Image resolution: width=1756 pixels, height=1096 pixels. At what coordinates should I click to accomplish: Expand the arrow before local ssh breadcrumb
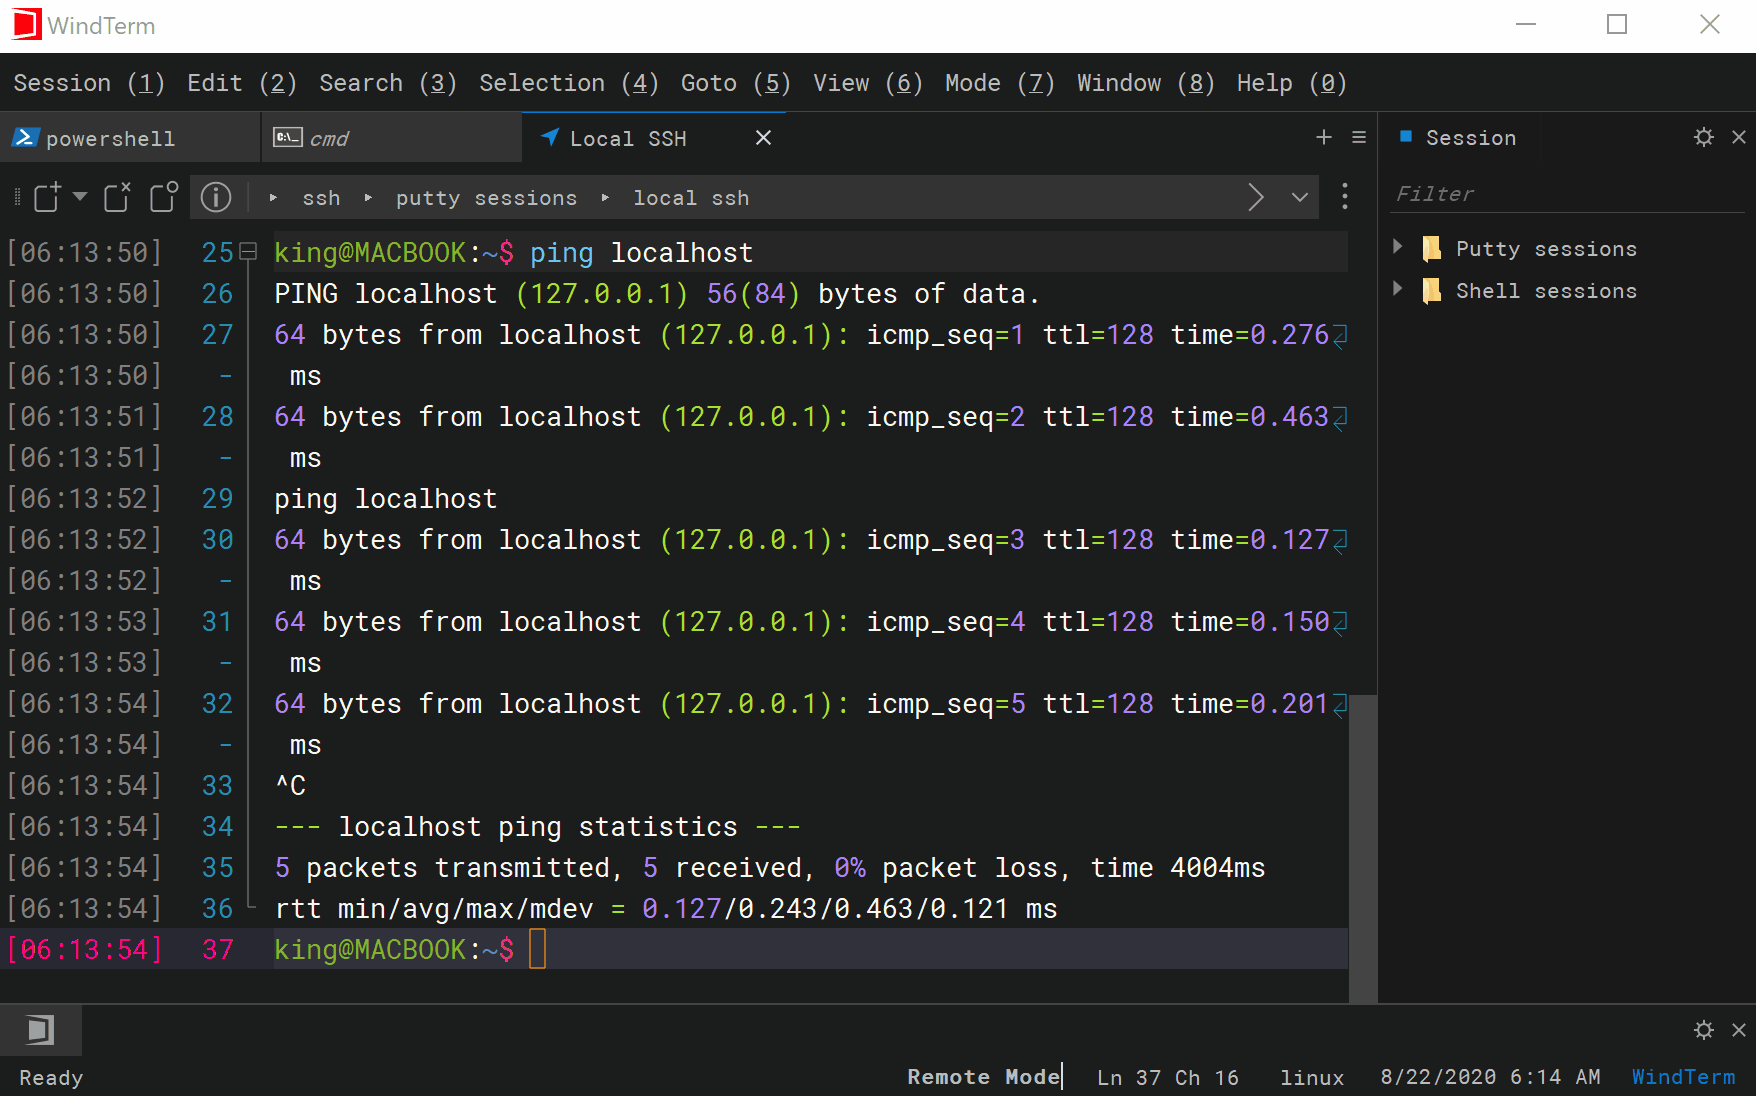pos(605,198)
